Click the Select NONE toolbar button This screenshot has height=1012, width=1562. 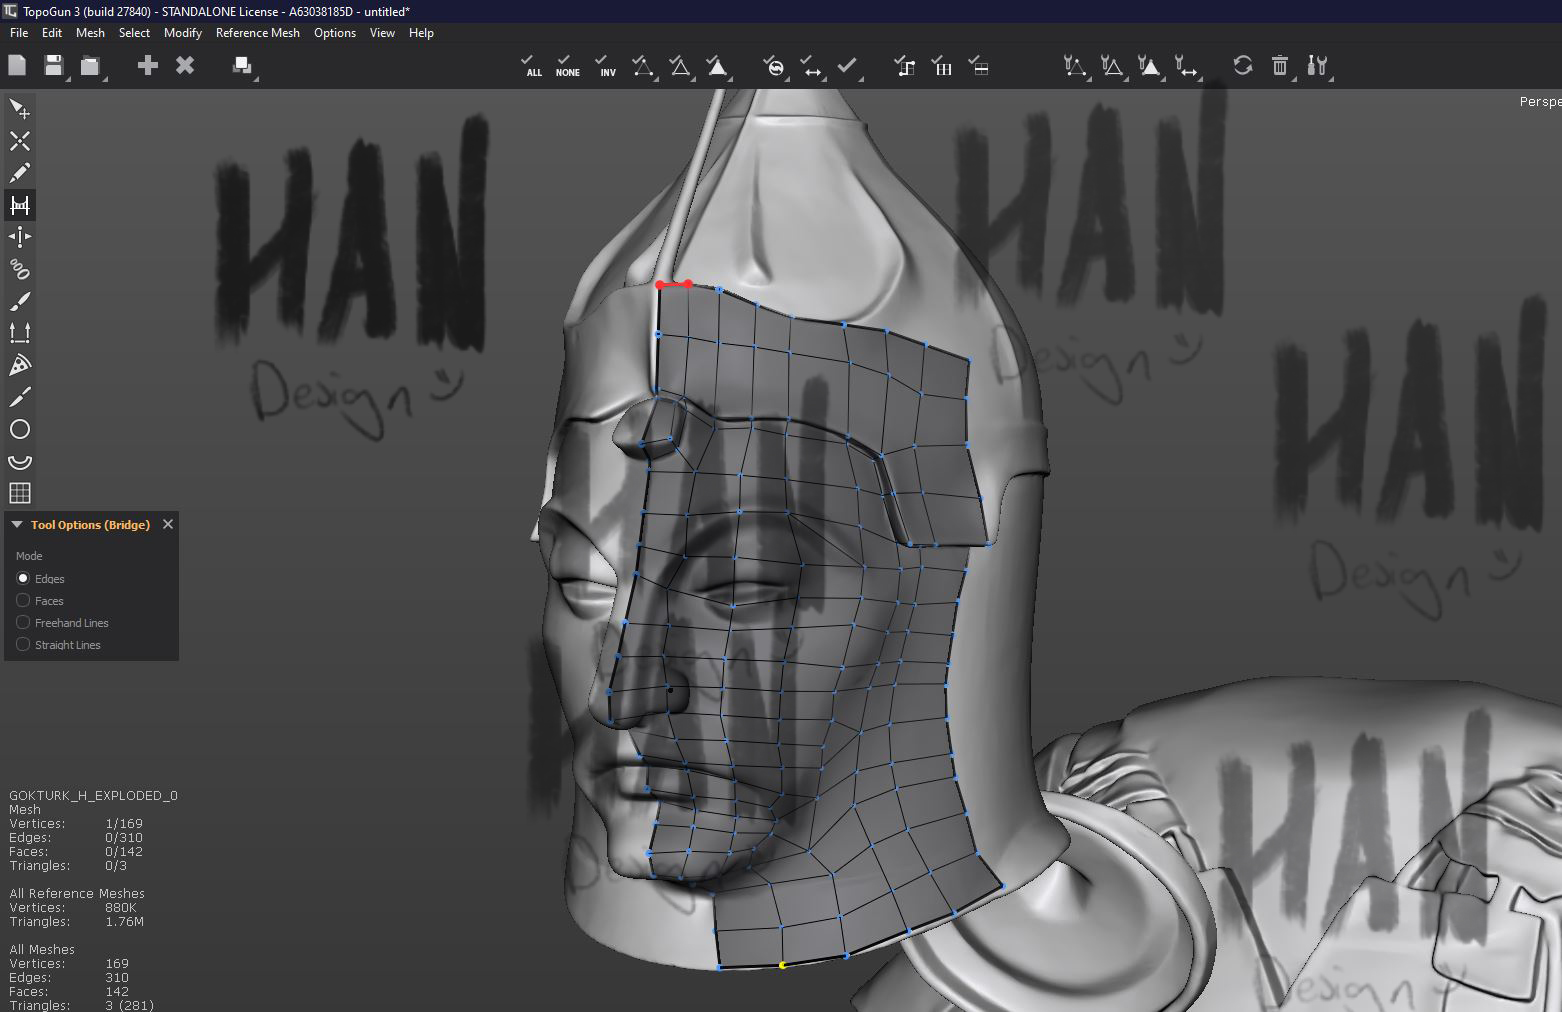[x=567, y=66]
